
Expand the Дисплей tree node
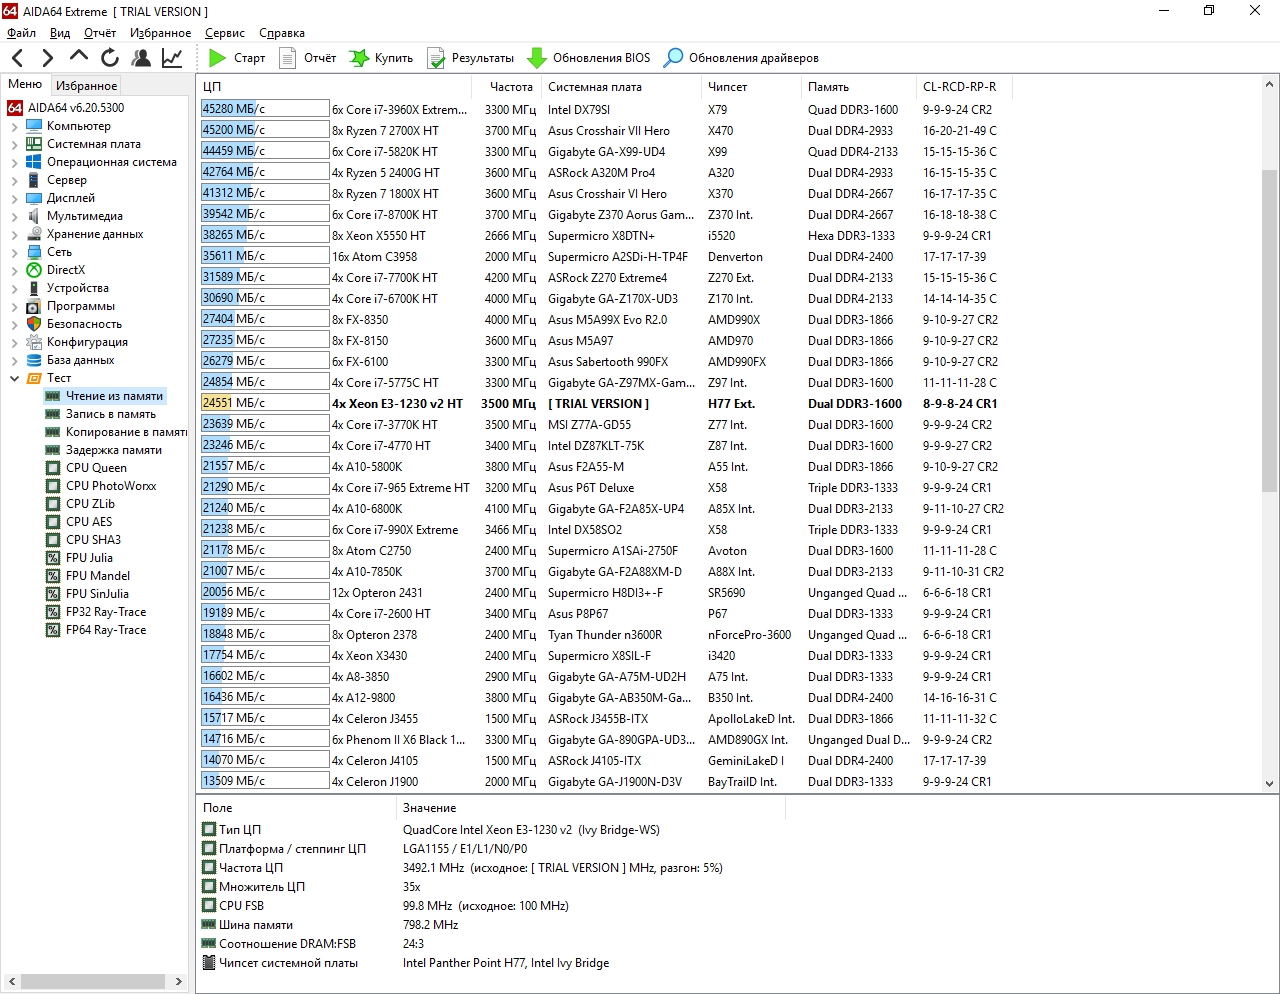(x=14, y=198)
